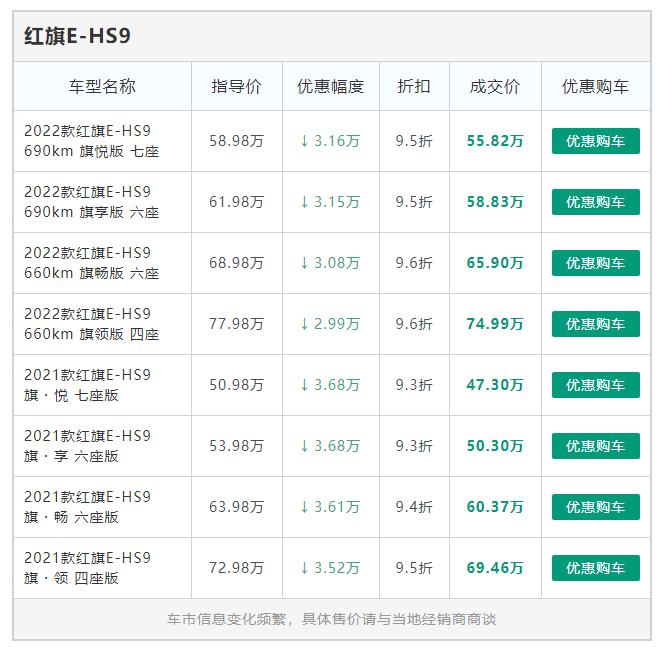This screenshot has height=651, width=667.
Task: Click discount amount ↓3.15万
Action: point(331,202)
